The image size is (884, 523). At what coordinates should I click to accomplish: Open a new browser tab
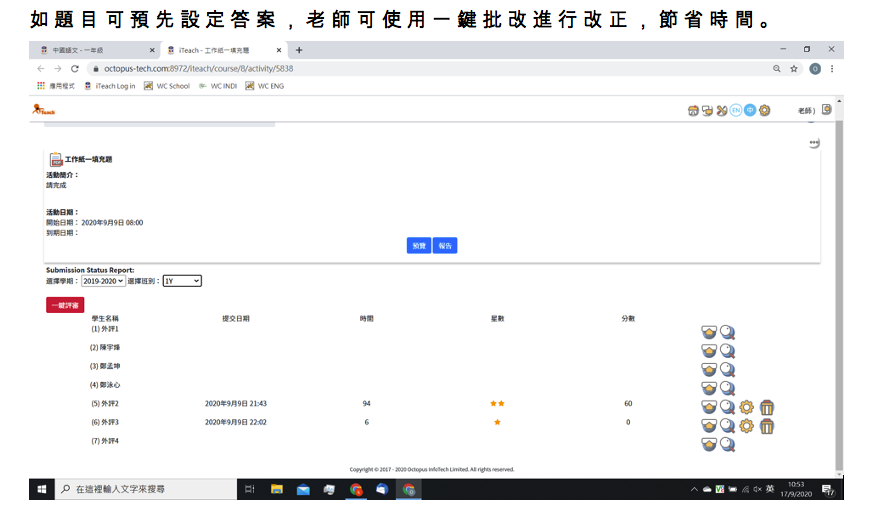tap(299, 50)
